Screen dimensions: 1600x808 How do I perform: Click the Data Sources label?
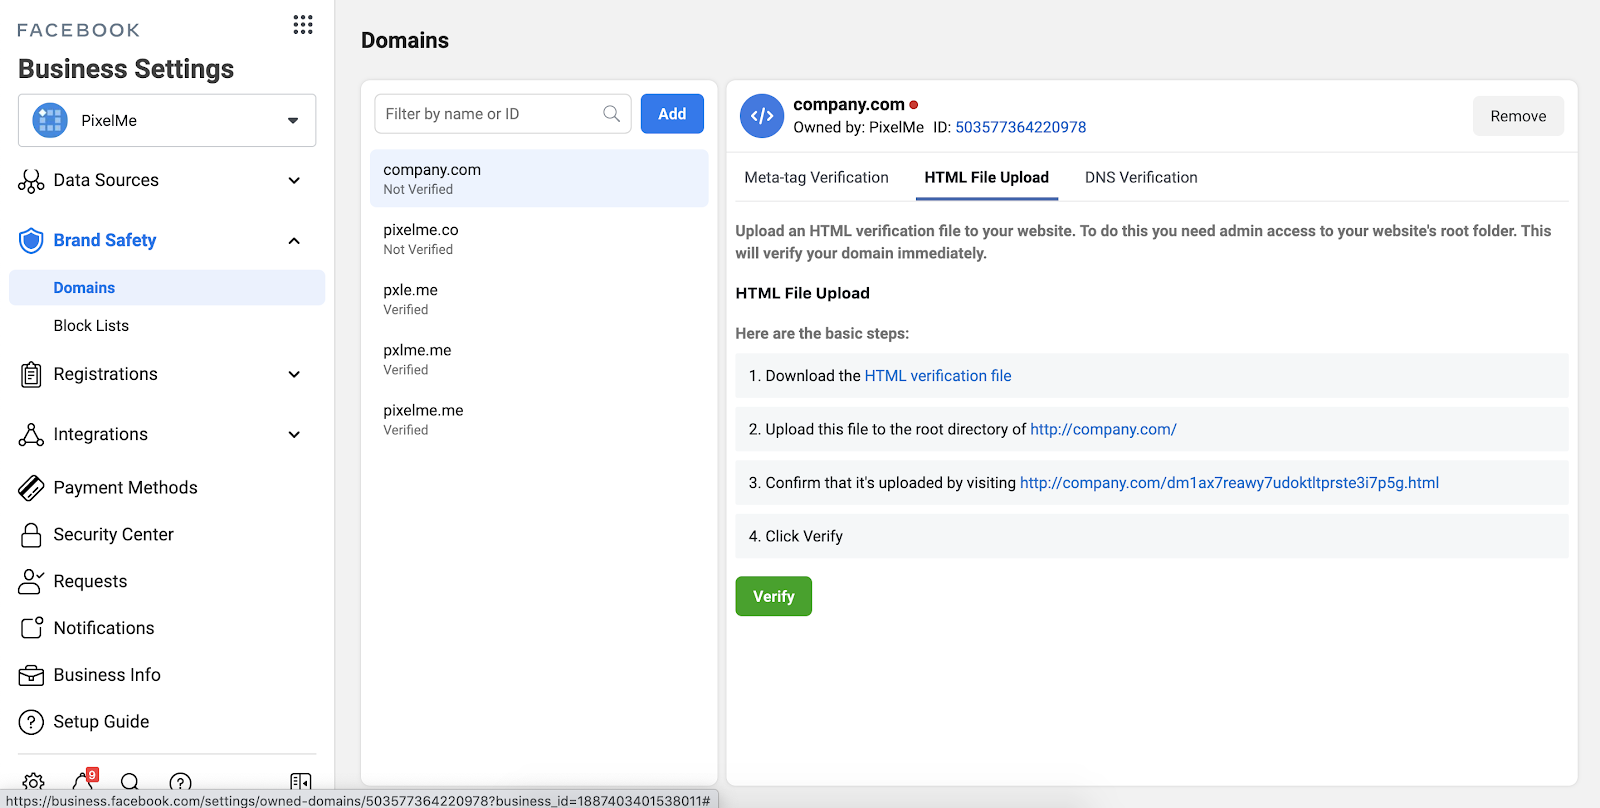point(106,181)
